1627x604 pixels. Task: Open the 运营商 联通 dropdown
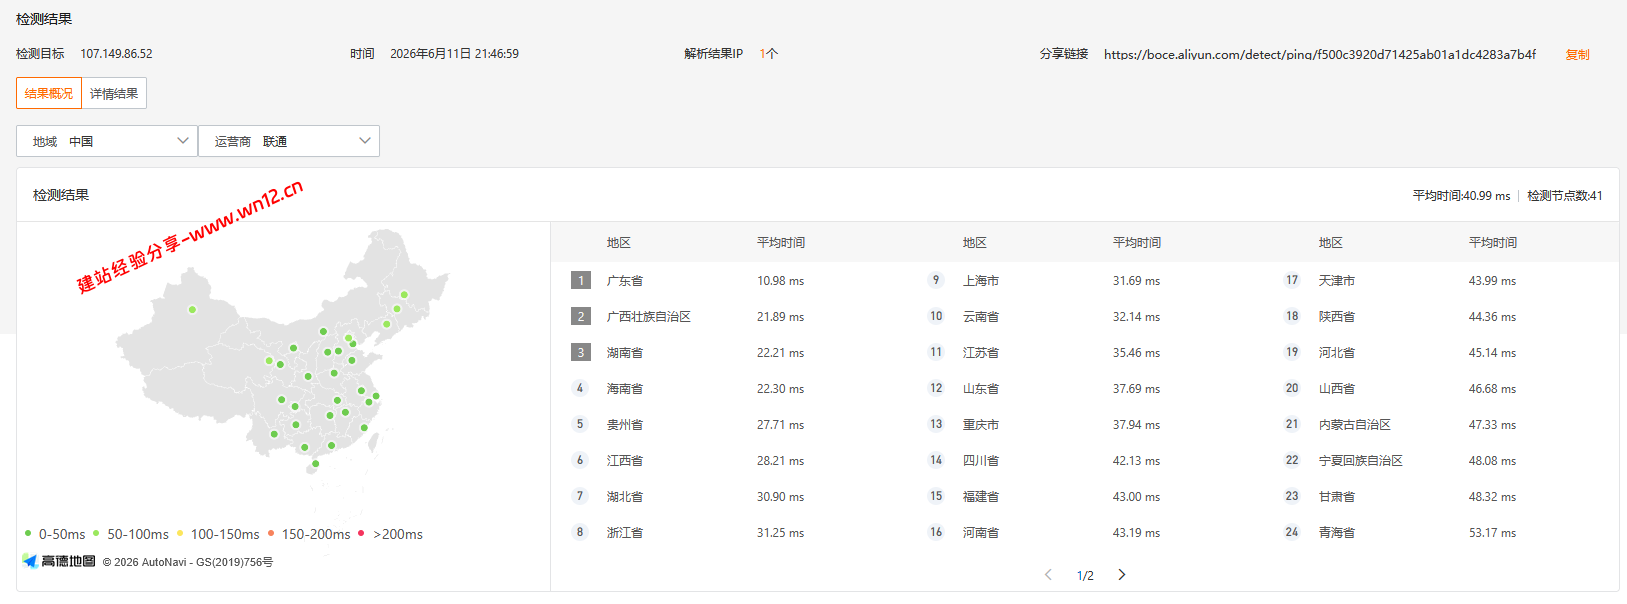[x=289, y=141]
